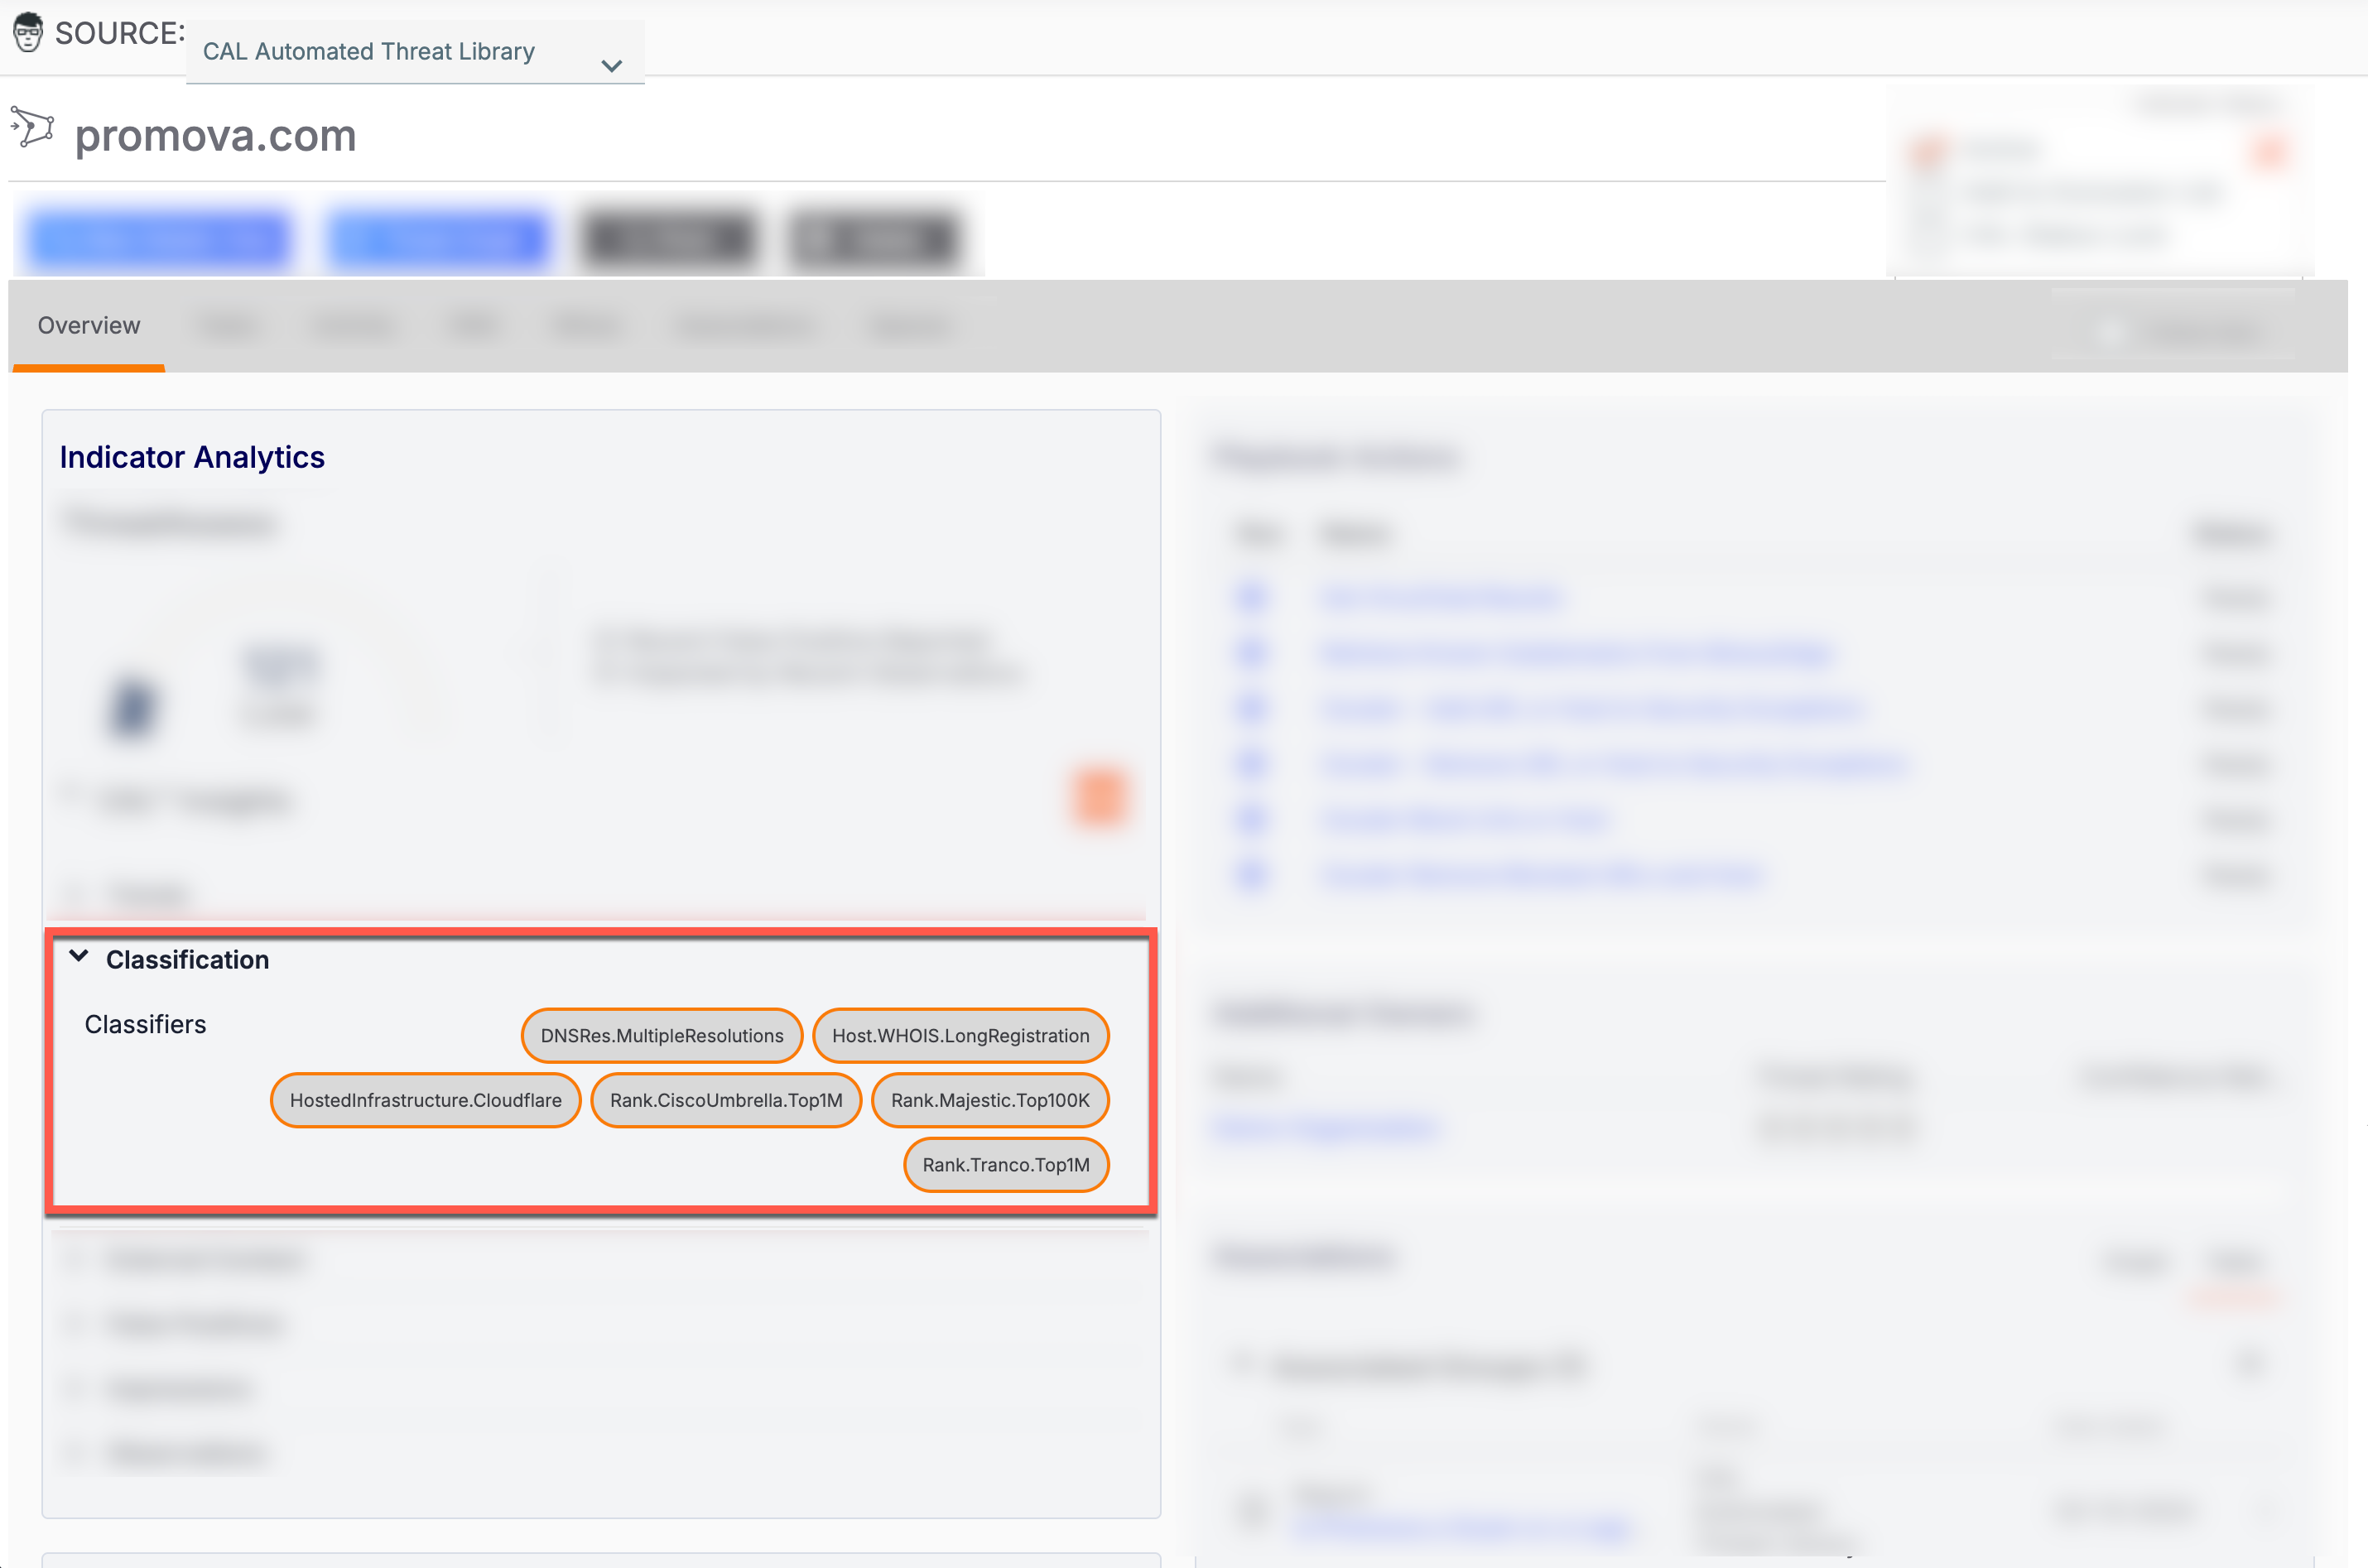
Task: Click the Host.WHOIS.LongRegistration classifier tag
Action: click(960, 1035)
